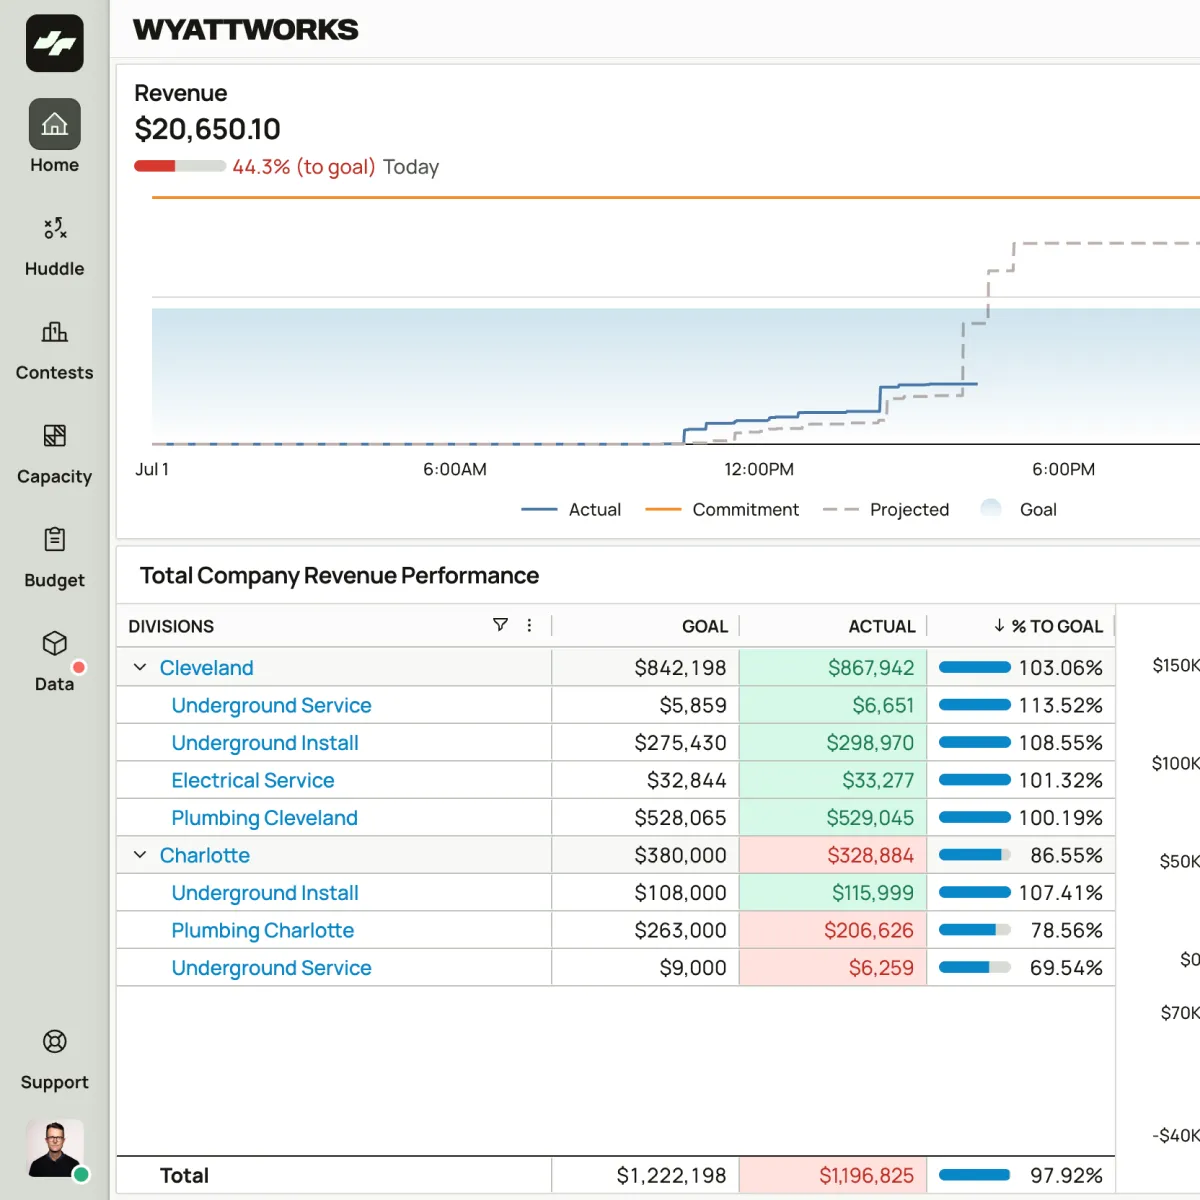The height and width of the screenshot is (1200, 1200).
Task: Collapse the Charlotte division row
Action: 140,855
